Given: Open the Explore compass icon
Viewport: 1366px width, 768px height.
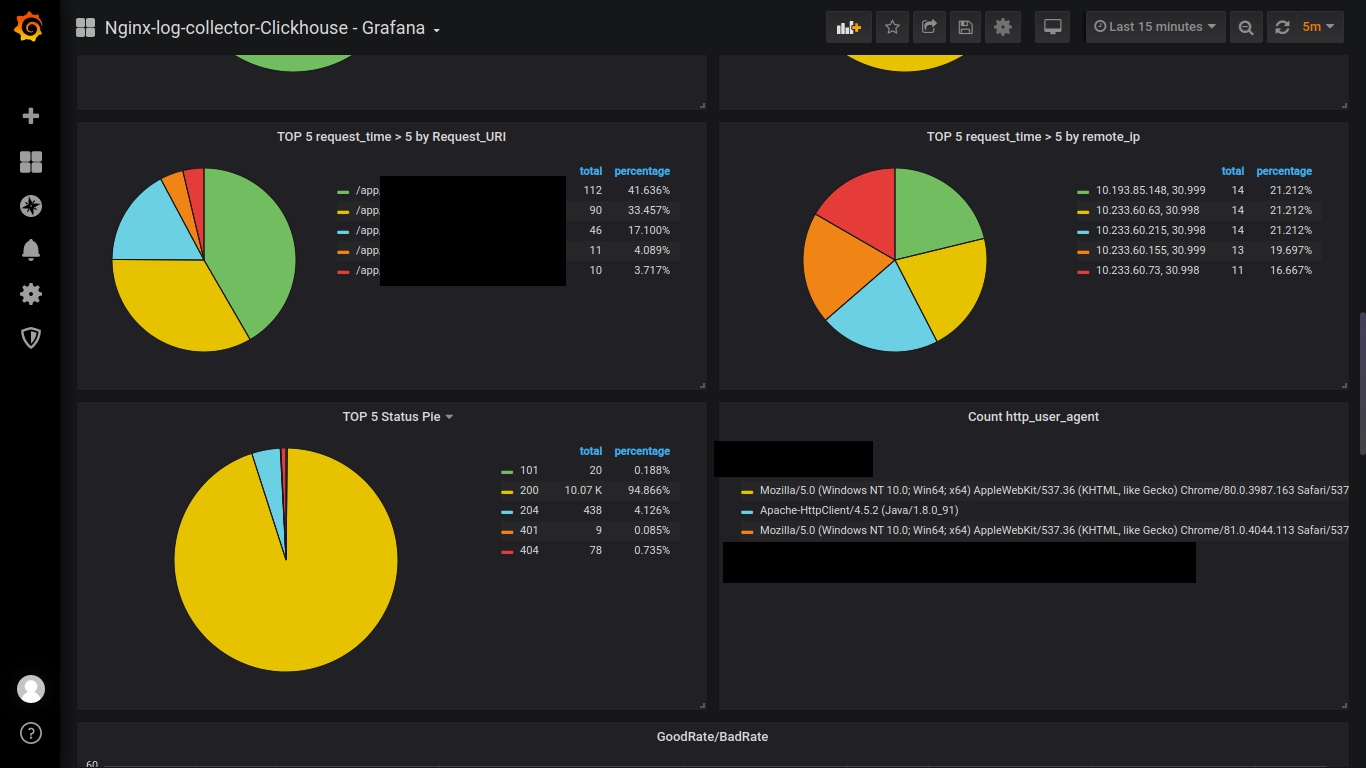Looking at the screenshot, I should point(31,206).
